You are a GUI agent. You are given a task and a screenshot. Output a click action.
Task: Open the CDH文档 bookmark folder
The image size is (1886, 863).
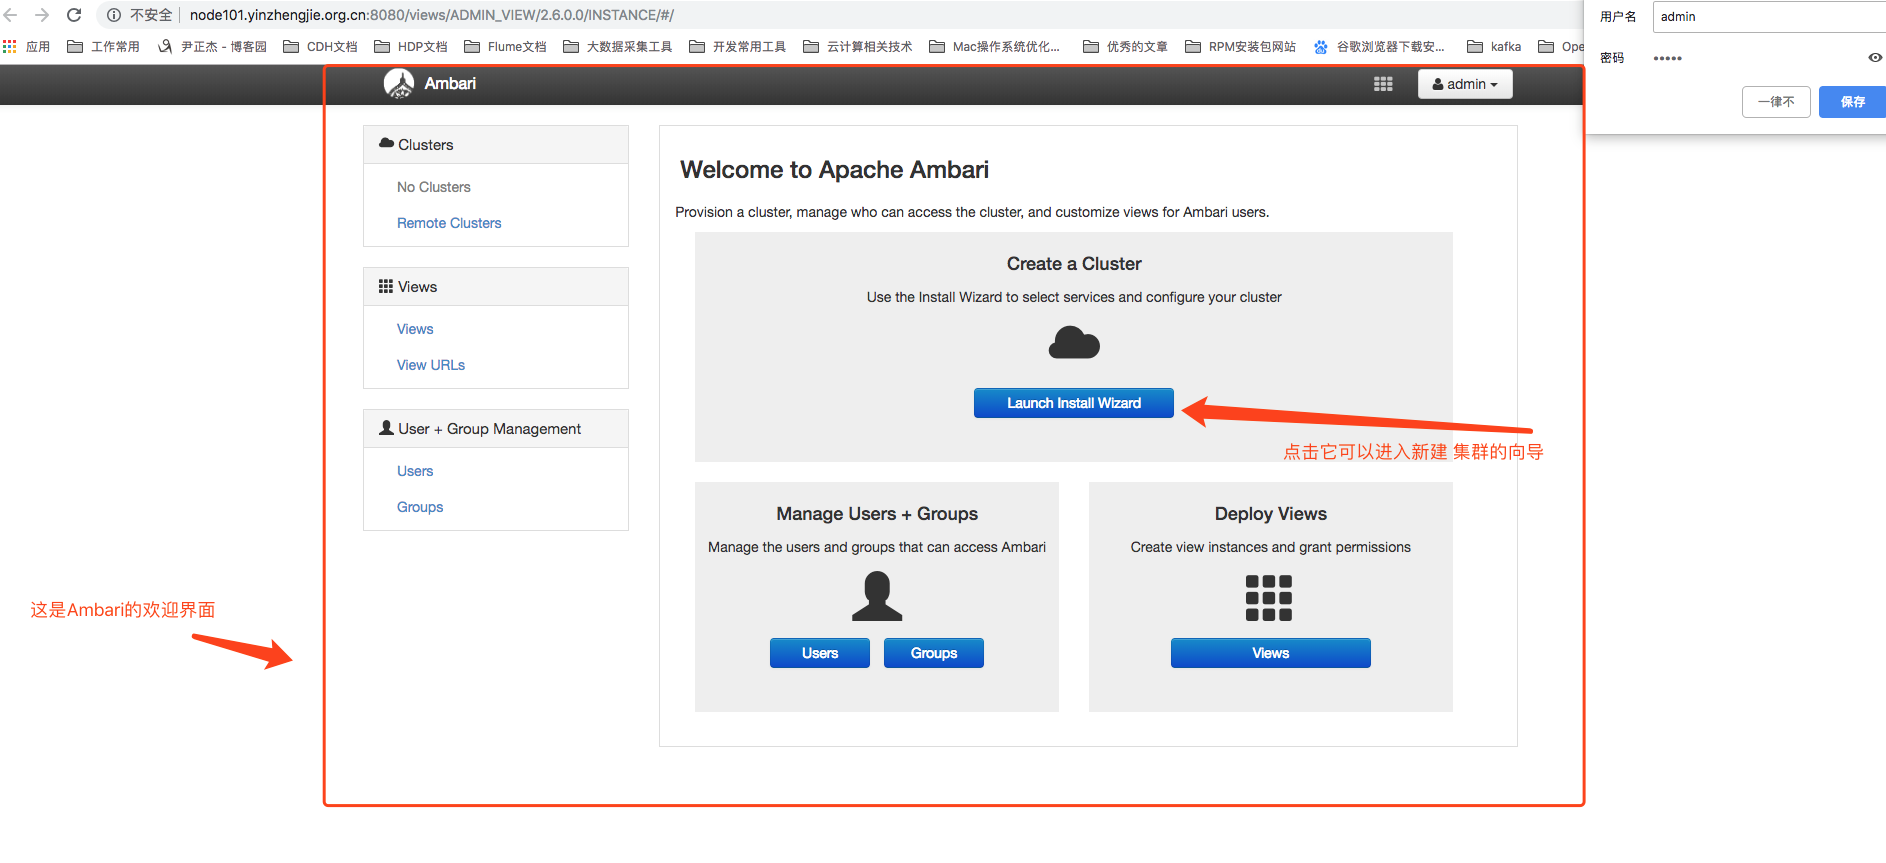[320, 47]
